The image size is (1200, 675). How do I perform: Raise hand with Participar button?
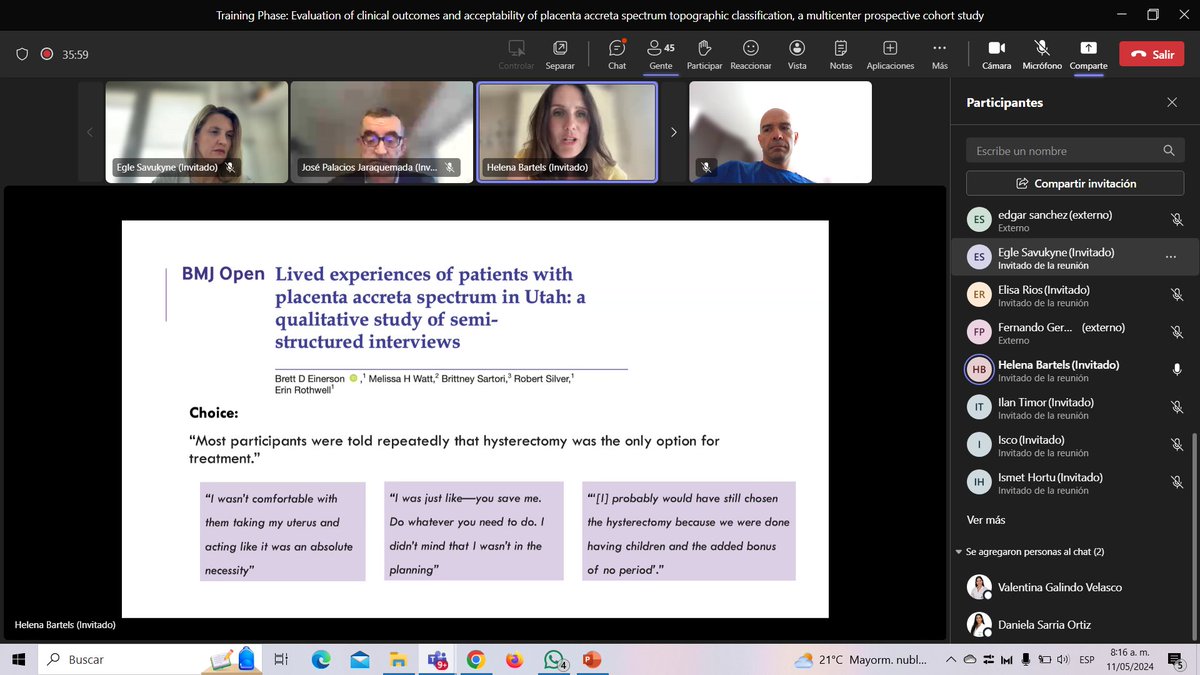point(704,54)
